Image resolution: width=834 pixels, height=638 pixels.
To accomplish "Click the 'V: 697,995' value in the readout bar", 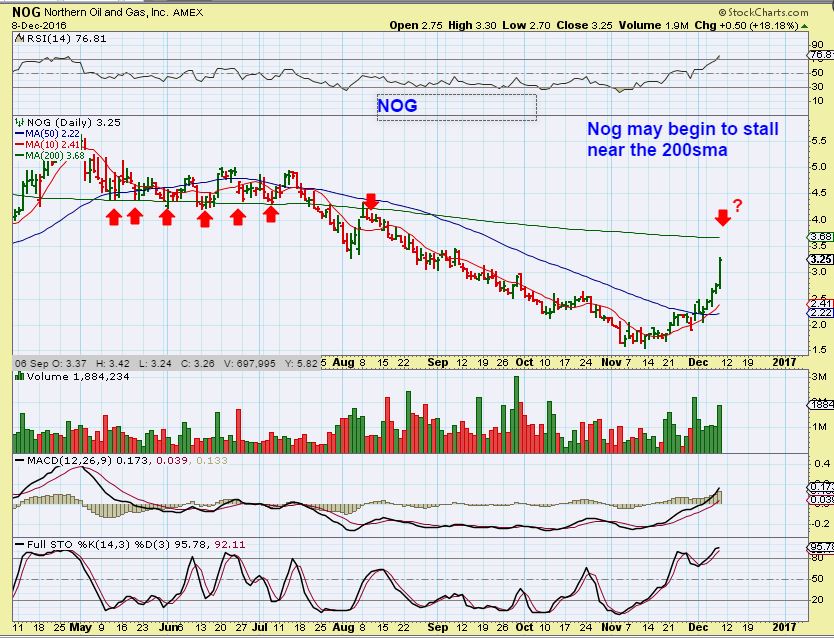I will (x=249, y=364).
